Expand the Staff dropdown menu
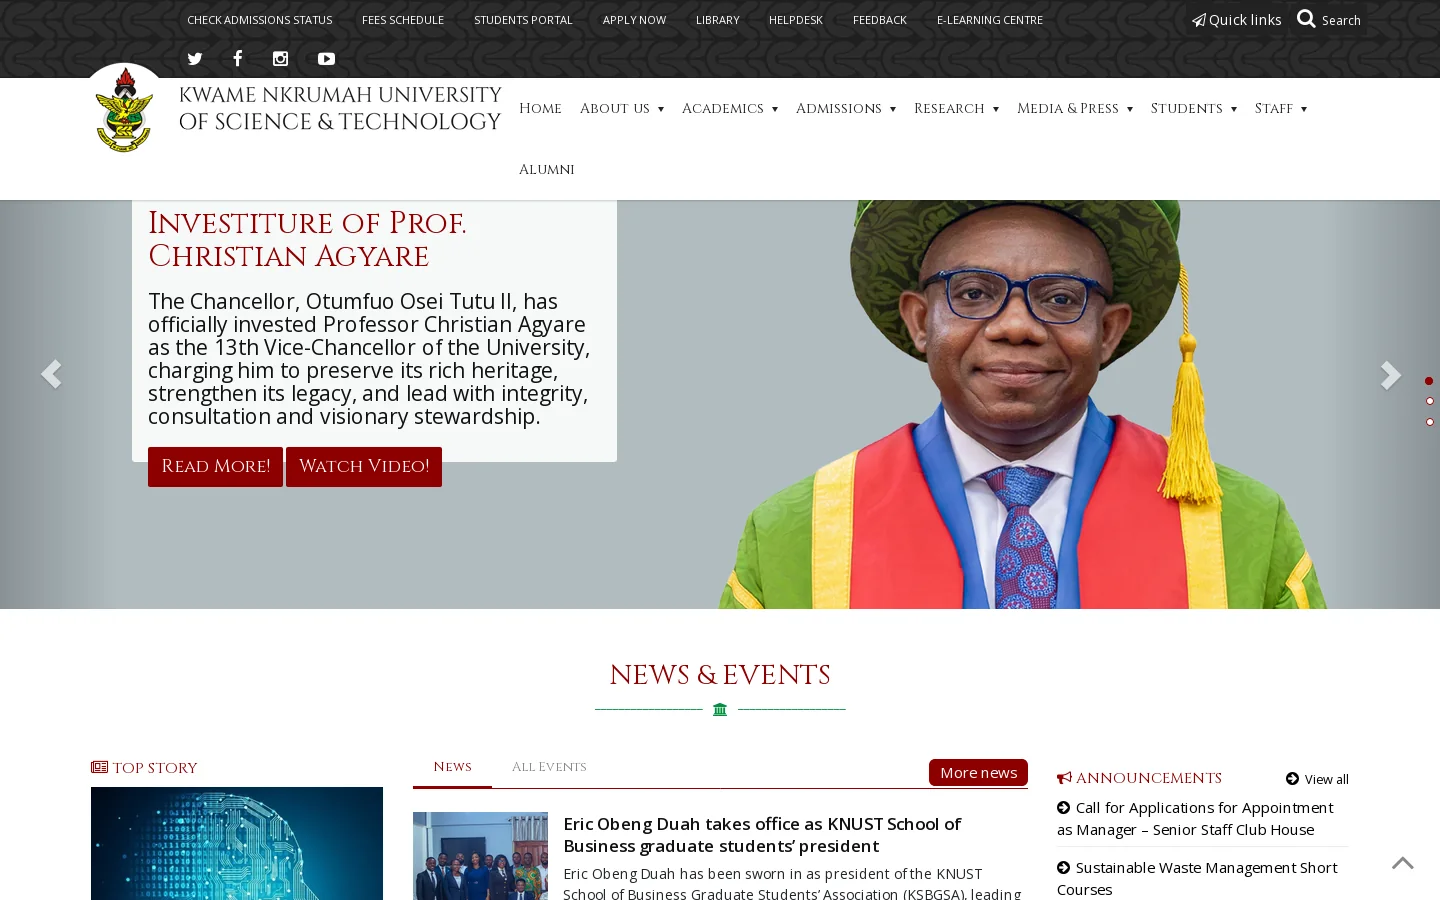Image resolution: width=1440 pixels, height=900 pixels. (1281, 109)
